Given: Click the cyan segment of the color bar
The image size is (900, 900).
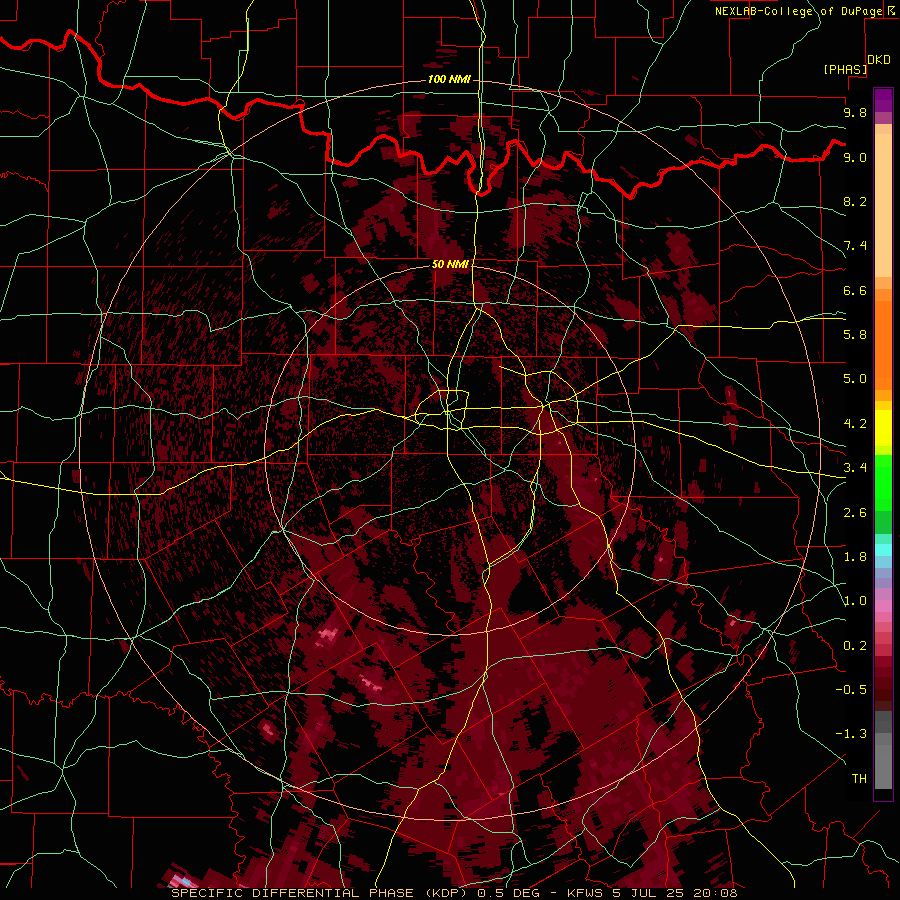Looking at the screenshot, I should pyautogui.click(x=883, y=550).
